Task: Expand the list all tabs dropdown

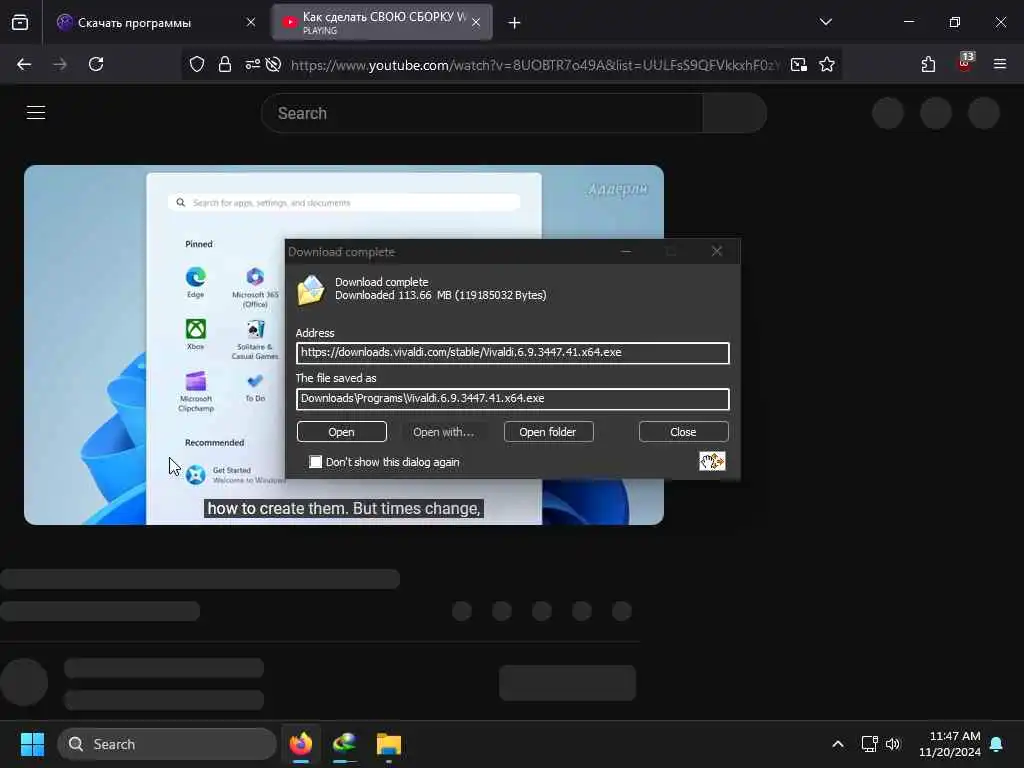Action: pyautogui.click(x=825, y=22)
